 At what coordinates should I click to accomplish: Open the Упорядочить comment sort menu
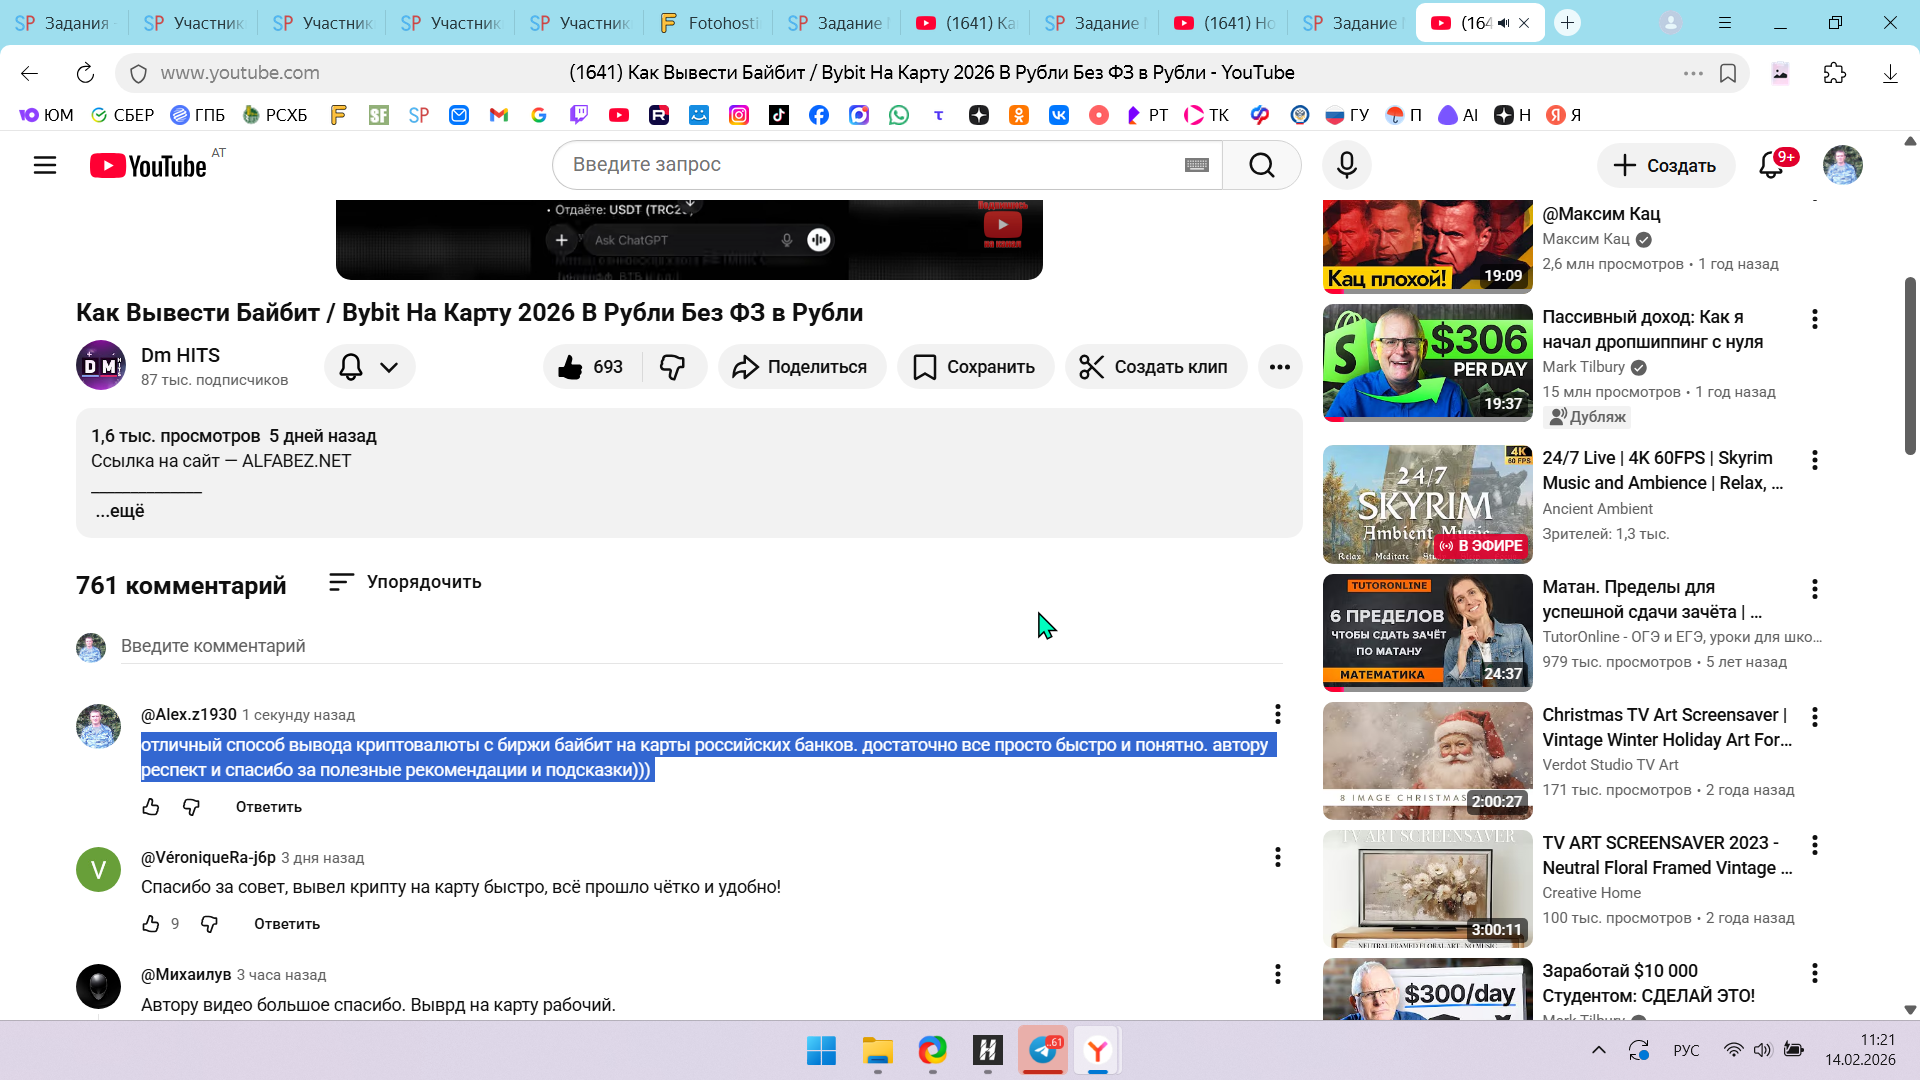point(405,582)
